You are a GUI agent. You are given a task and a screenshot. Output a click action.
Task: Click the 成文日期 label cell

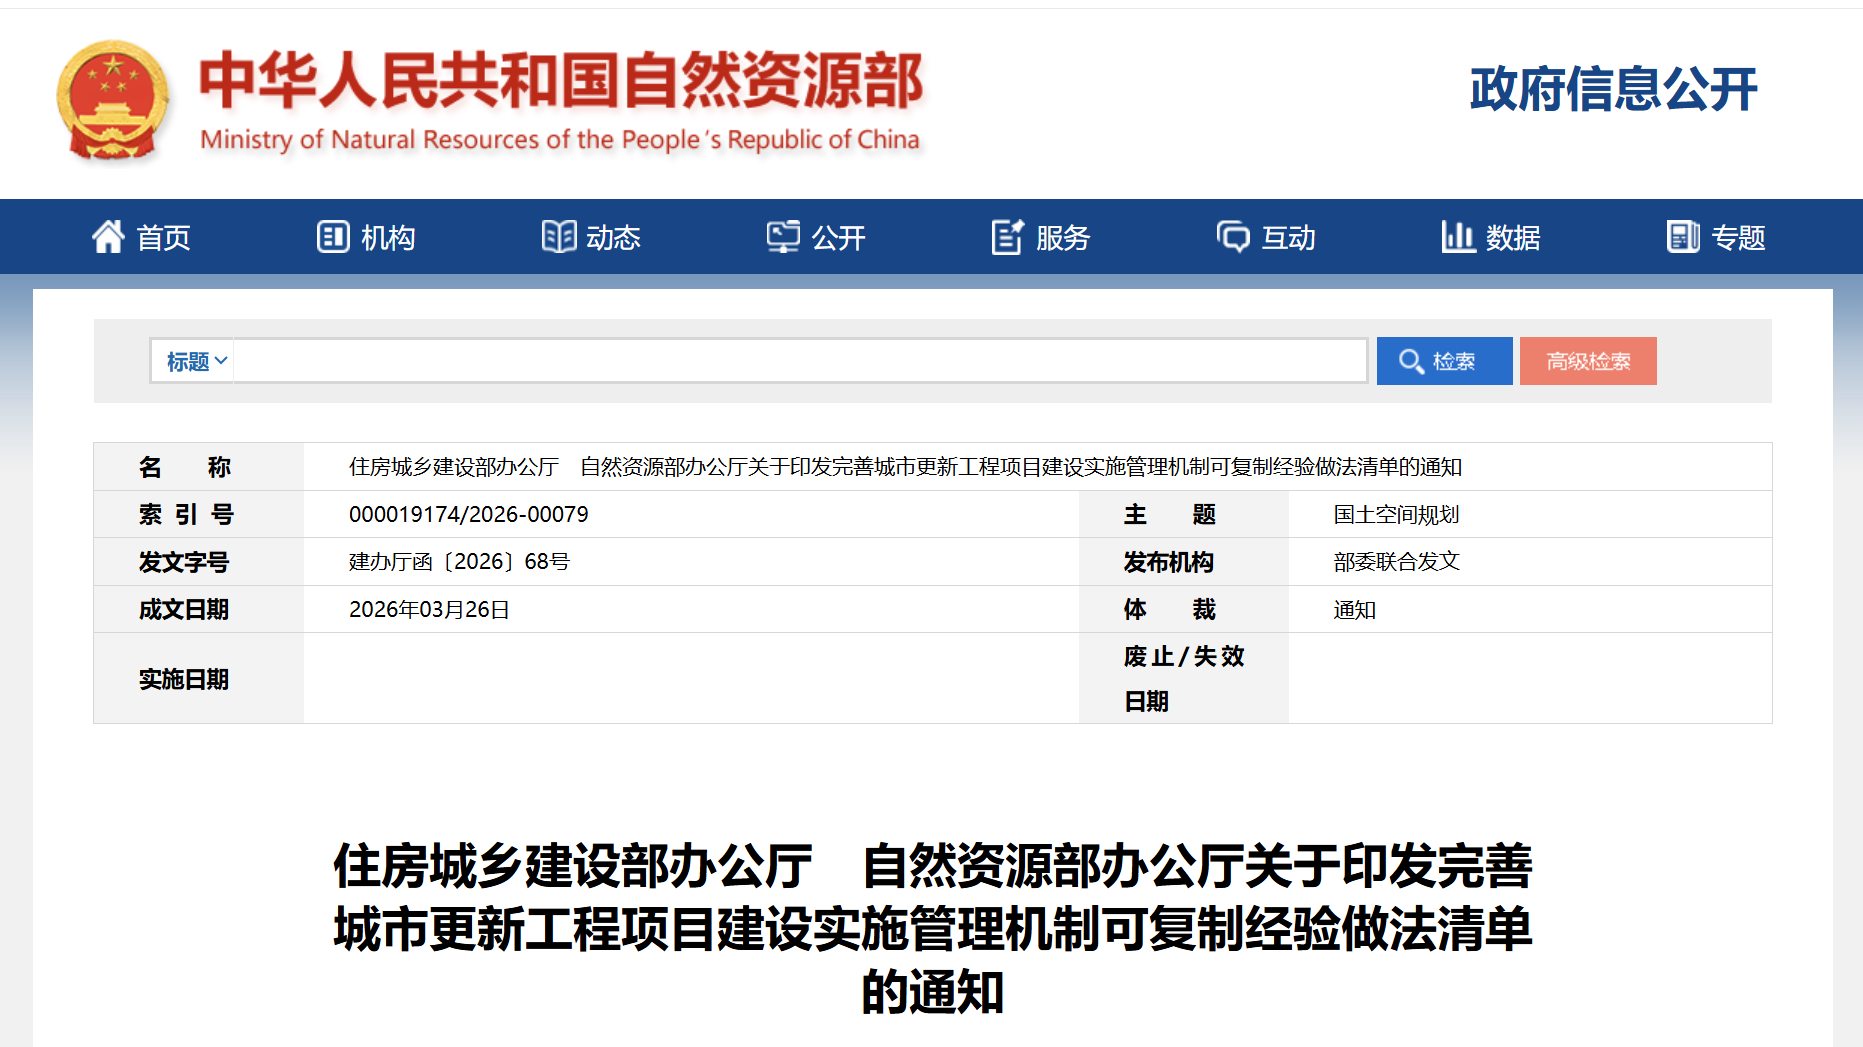[199, 610]
